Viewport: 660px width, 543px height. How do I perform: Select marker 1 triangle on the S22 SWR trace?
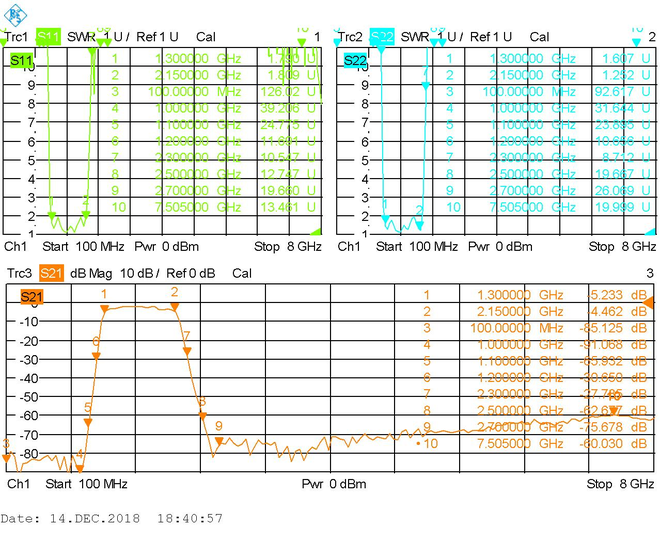(x=385, y=219)
